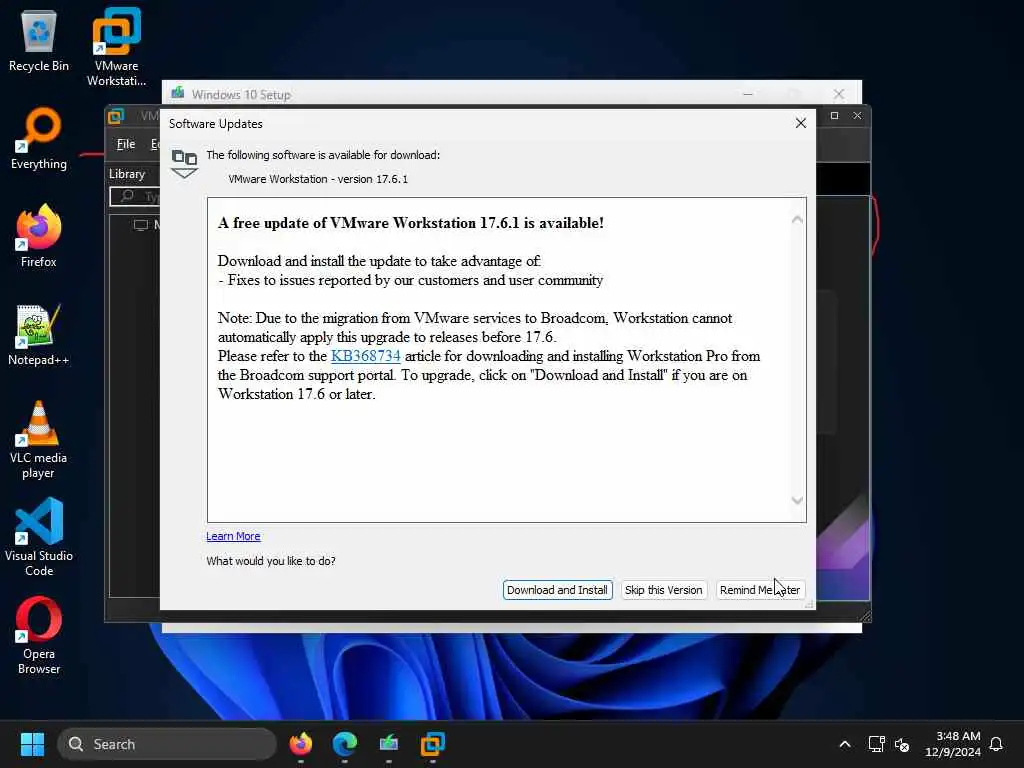Open the notifications bell icon
This screenshot has width=1024, height=768.
[x=996, y=744]
